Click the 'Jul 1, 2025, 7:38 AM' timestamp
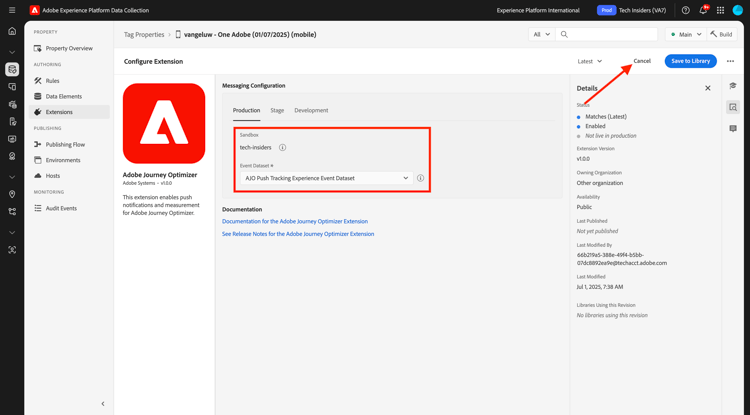 pos(600,287)
